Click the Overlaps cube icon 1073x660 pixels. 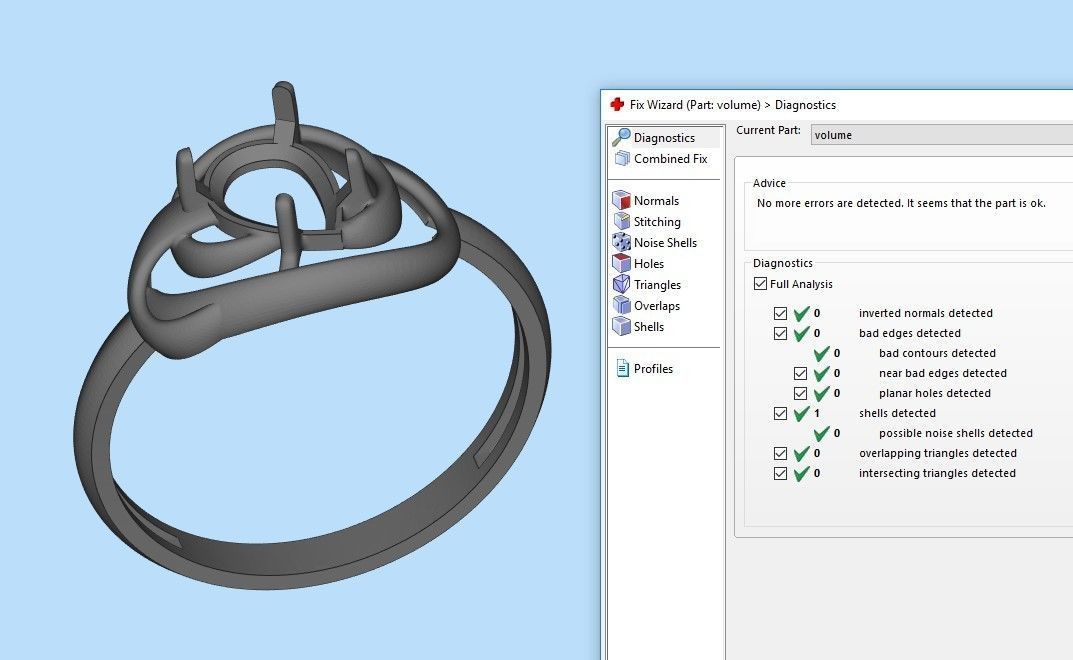[x=621, y=305]
